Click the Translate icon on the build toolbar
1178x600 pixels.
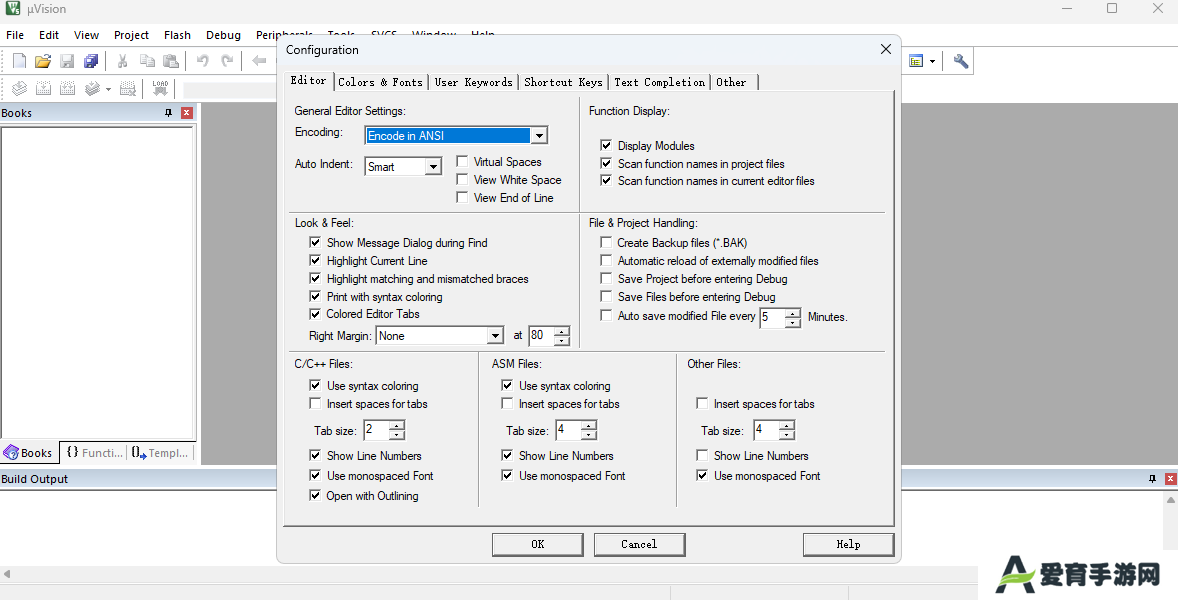click(x=20, y=89)
